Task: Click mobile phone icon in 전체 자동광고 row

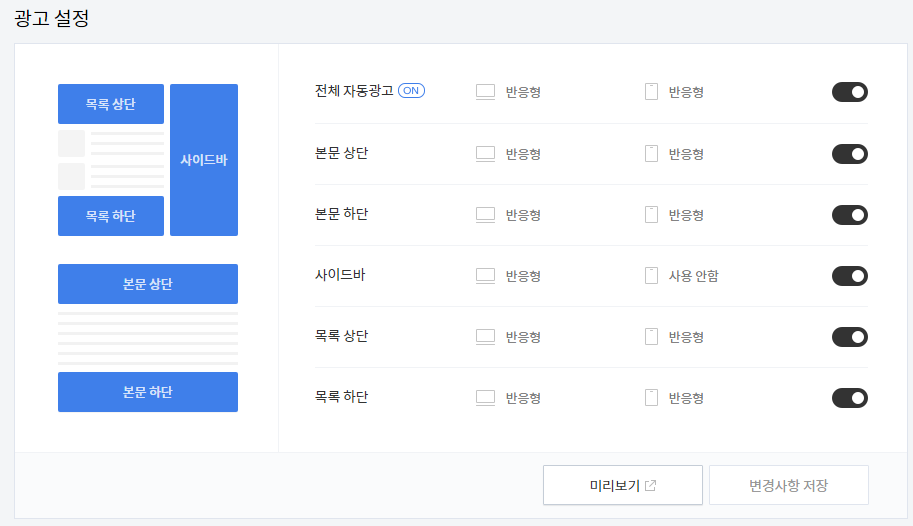Action: (652, 92)
